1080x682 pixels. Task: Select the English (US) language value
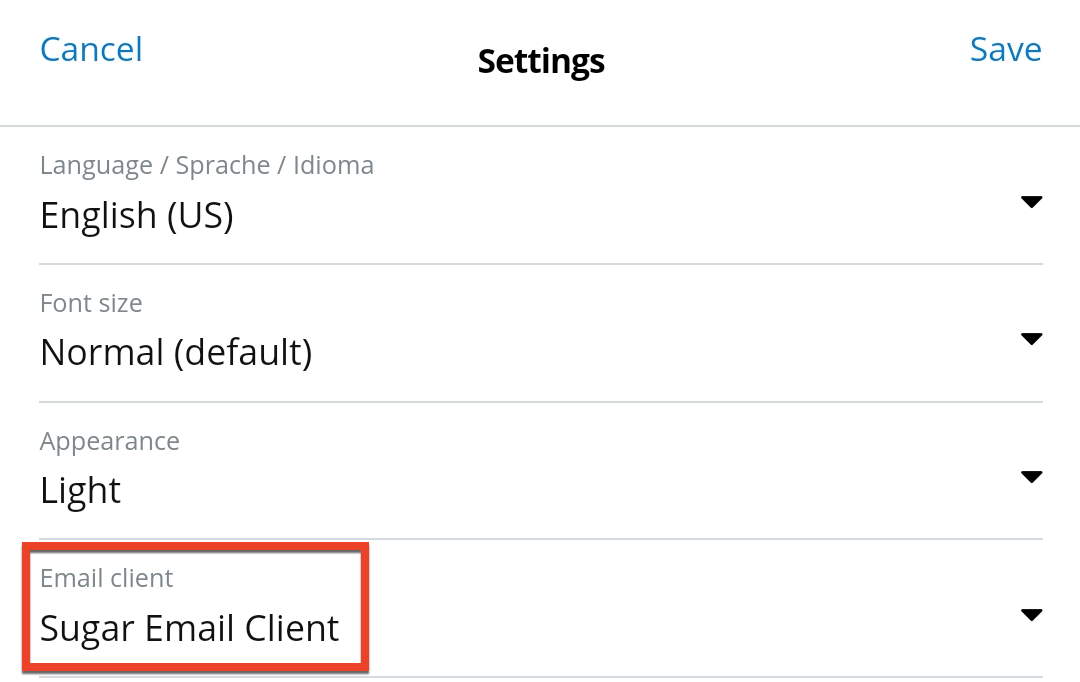click(x=136, y=215)
